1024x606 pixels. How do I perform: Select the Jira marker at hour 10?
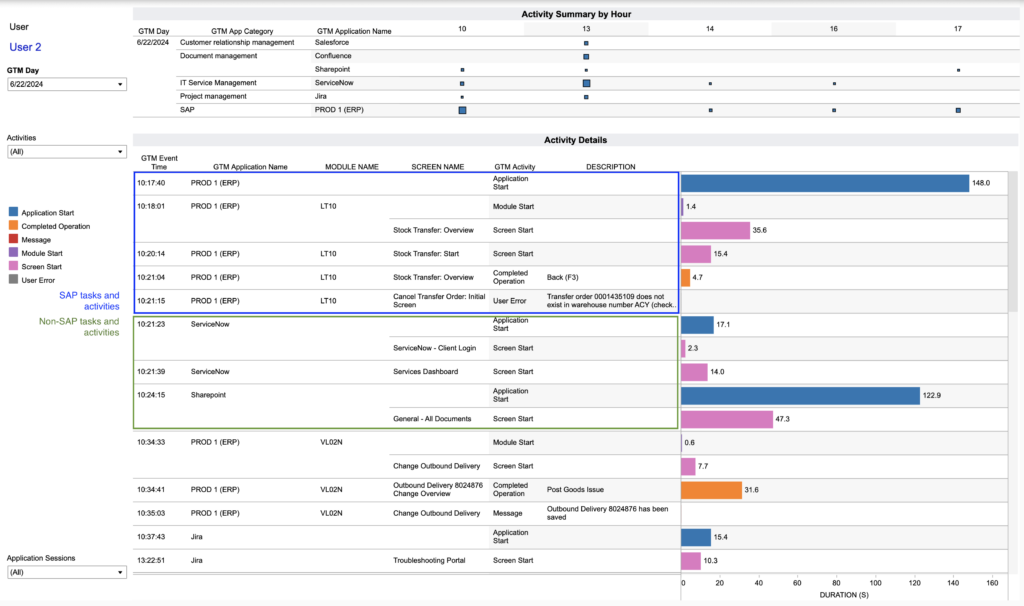462,97
